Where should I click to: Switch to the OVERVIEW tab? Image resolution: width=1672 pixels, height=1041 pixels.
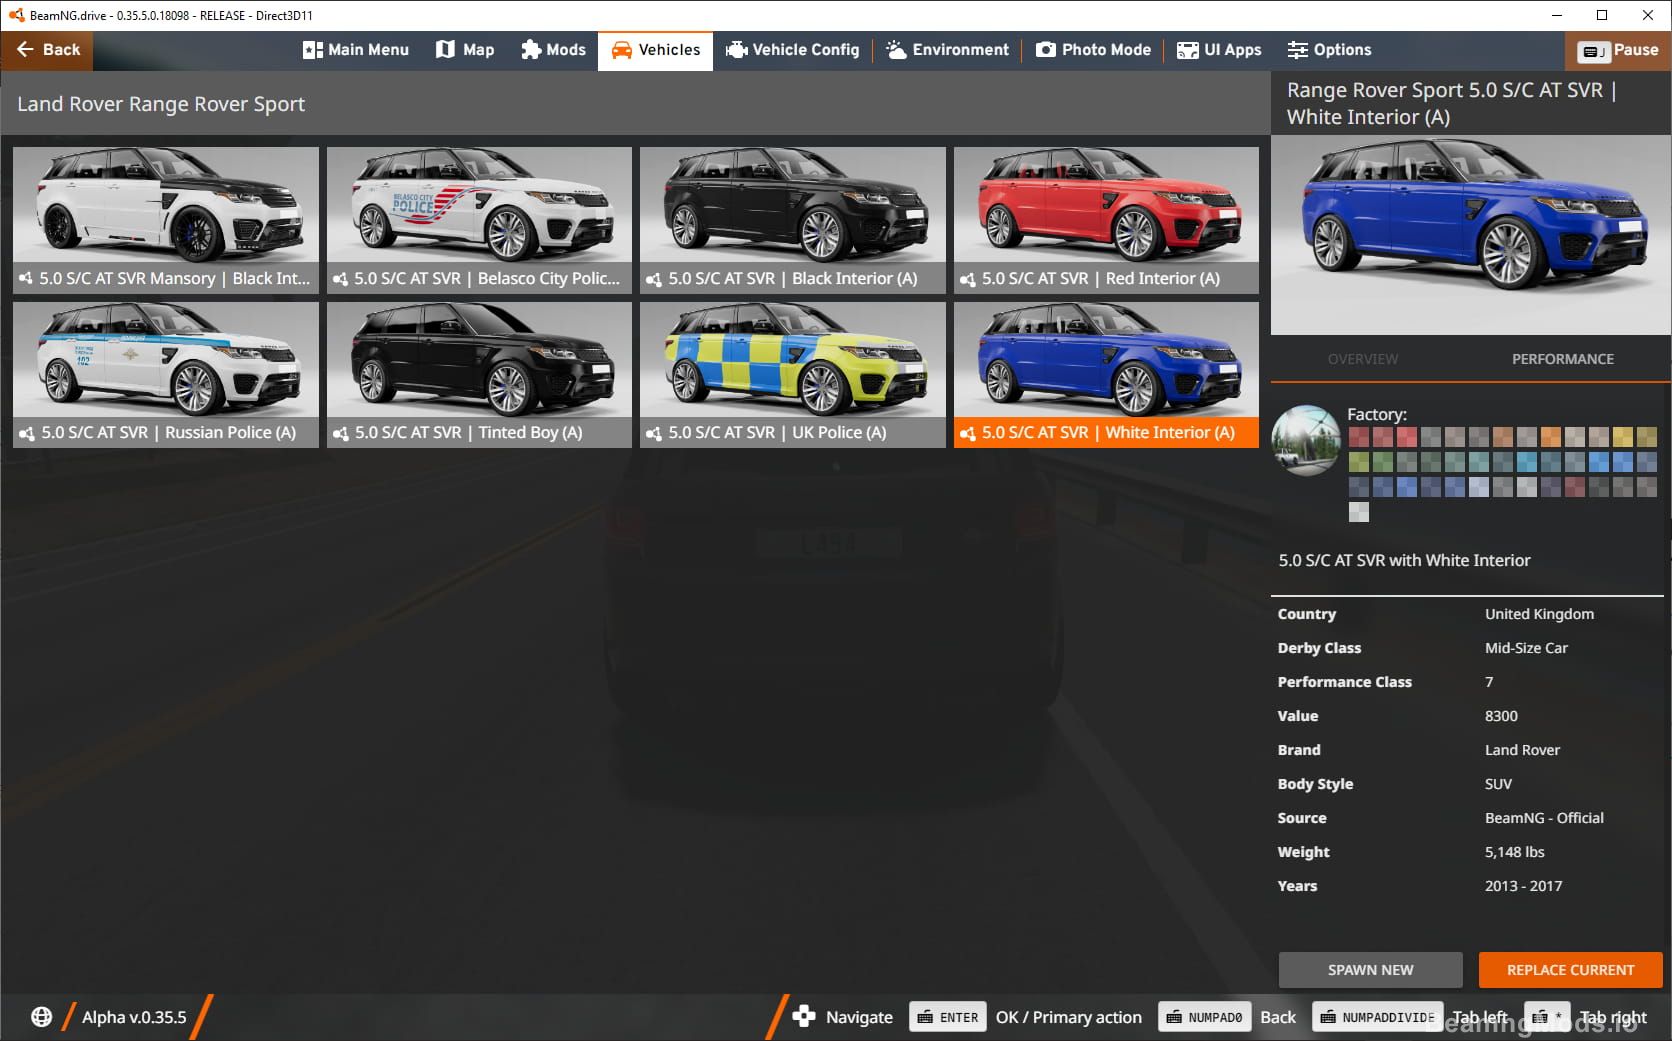[x=1363, y=359]
